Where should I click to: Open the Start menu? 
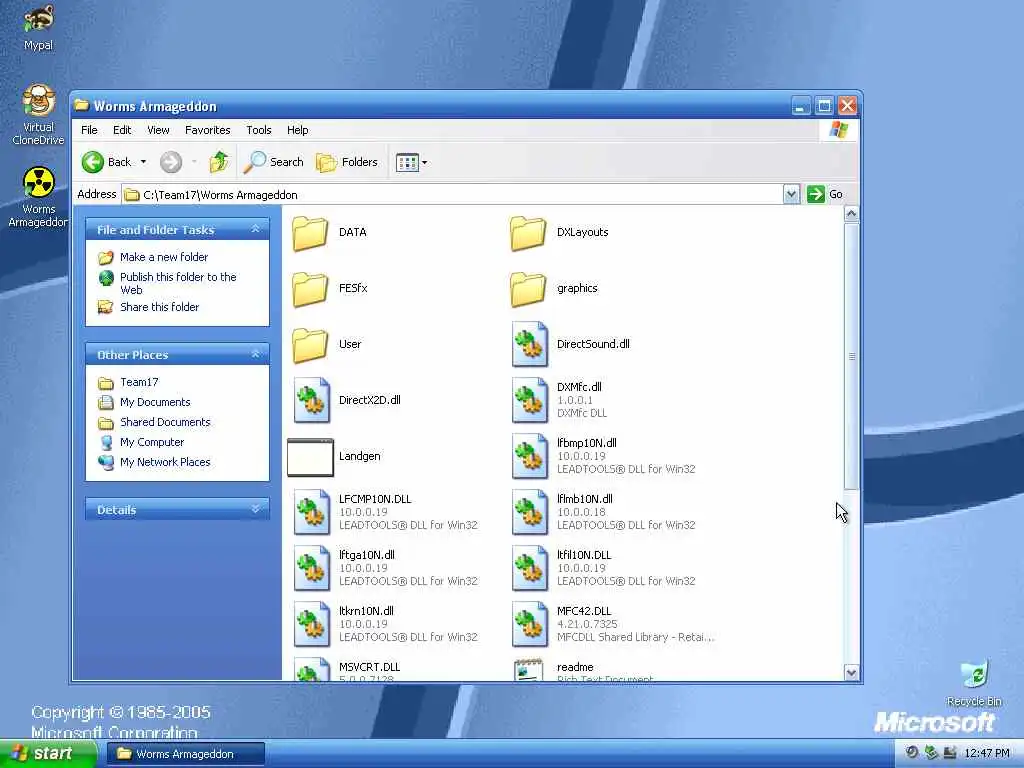48,754
